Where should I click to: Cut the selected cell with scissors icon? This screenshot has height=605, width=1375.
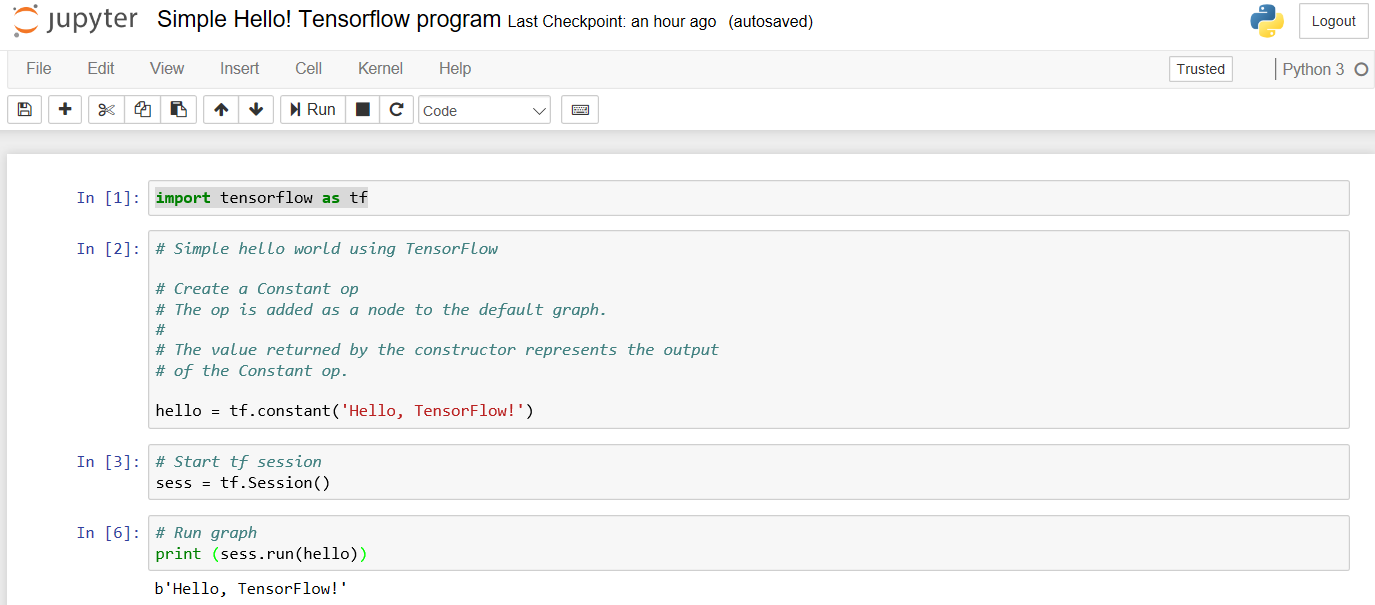(105, 109)
